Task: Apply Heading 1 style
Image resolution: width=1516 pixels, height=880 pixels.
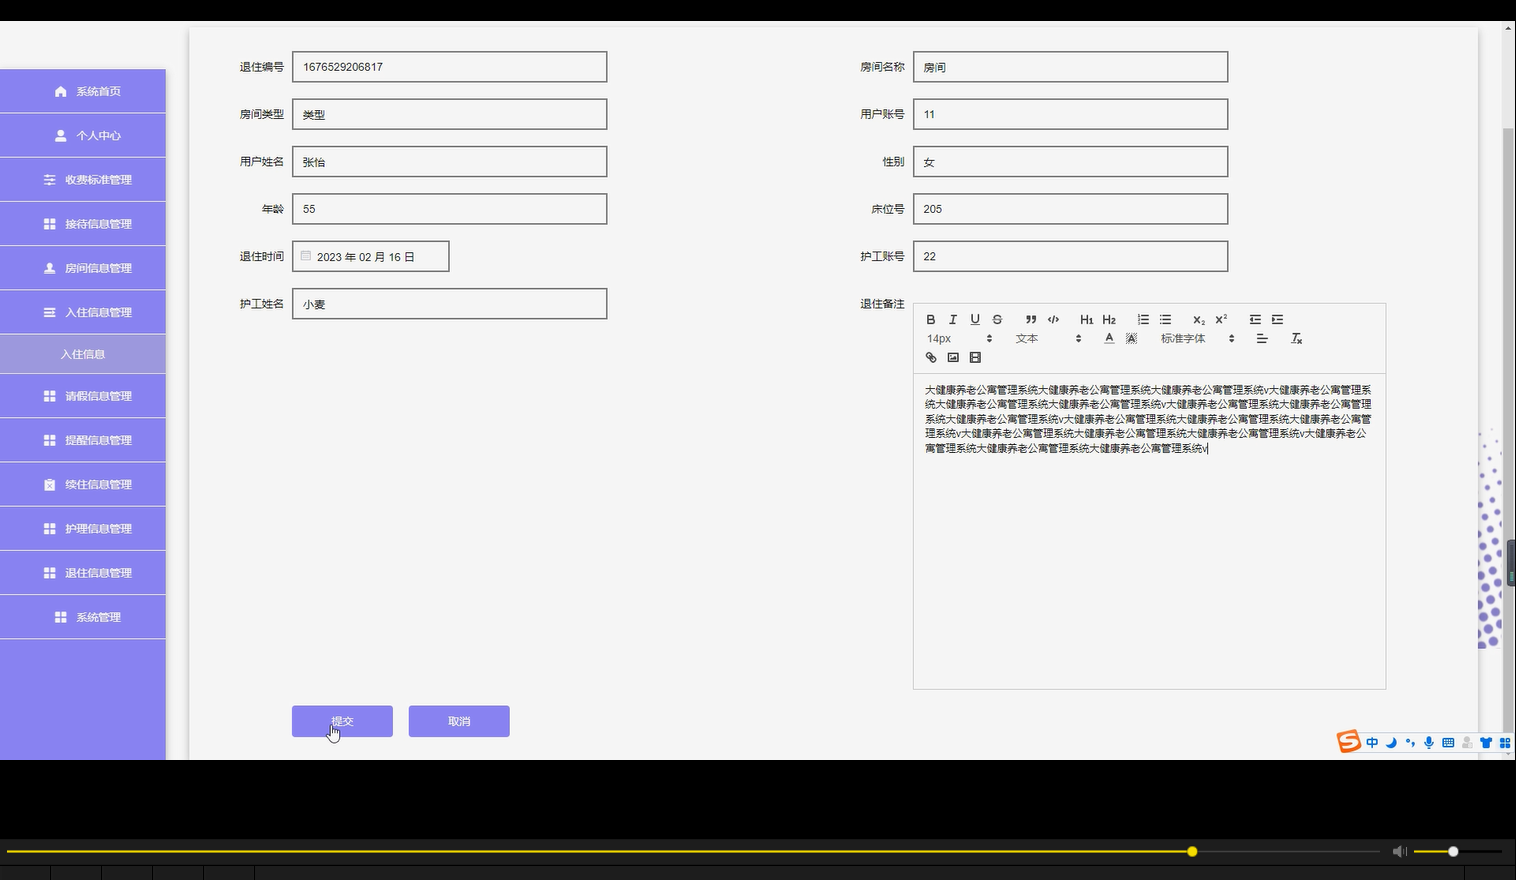Action: pos(1087,319)
